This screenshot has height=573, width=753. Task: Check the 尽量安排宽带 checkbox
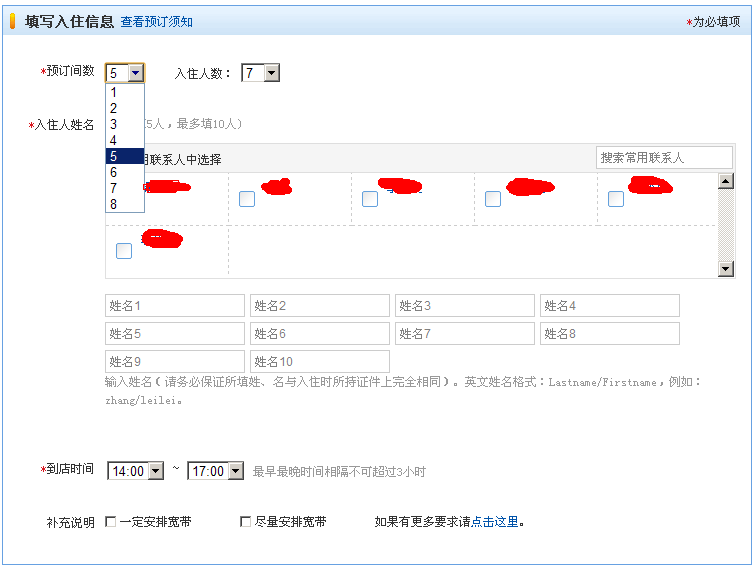coord(246,522)
